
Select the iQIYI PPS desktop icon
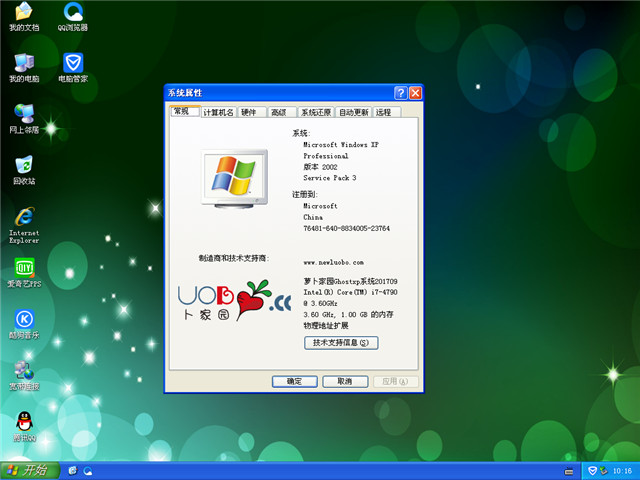click(24, 273)
